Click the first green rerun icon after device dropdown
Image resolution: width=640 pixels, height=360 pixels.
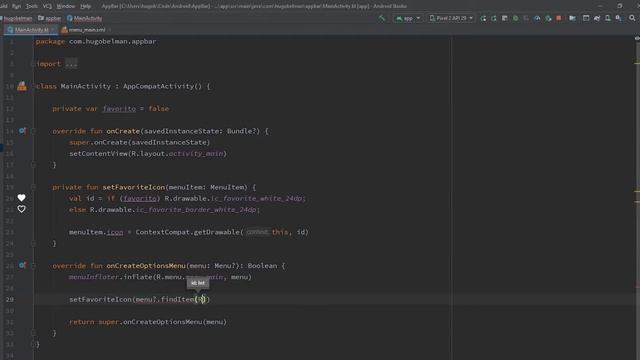pos(483,18)
